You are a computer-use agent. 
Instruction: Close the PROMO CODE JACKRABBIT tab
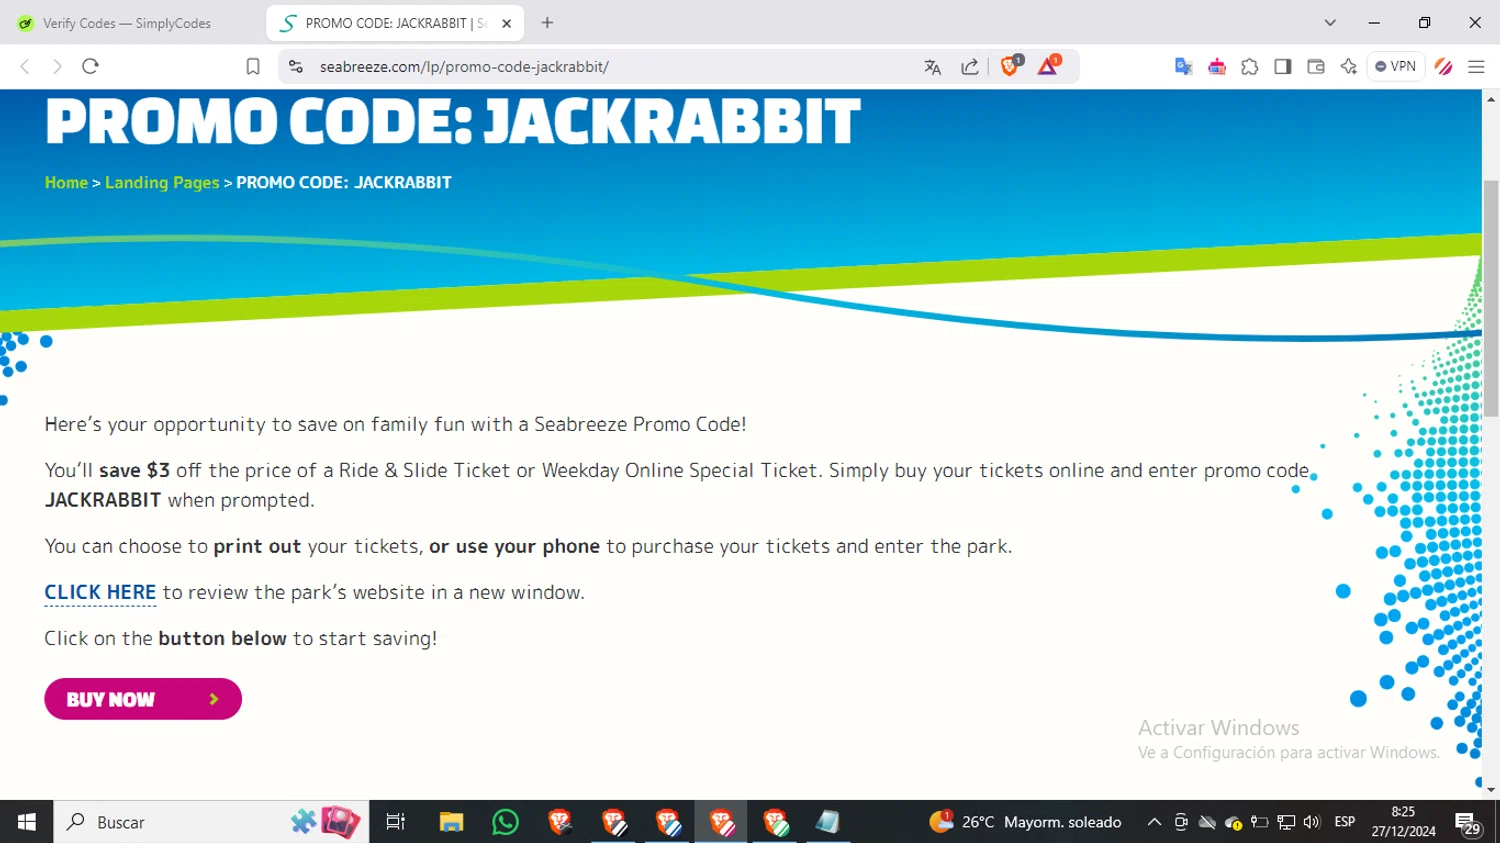point(506,23)
